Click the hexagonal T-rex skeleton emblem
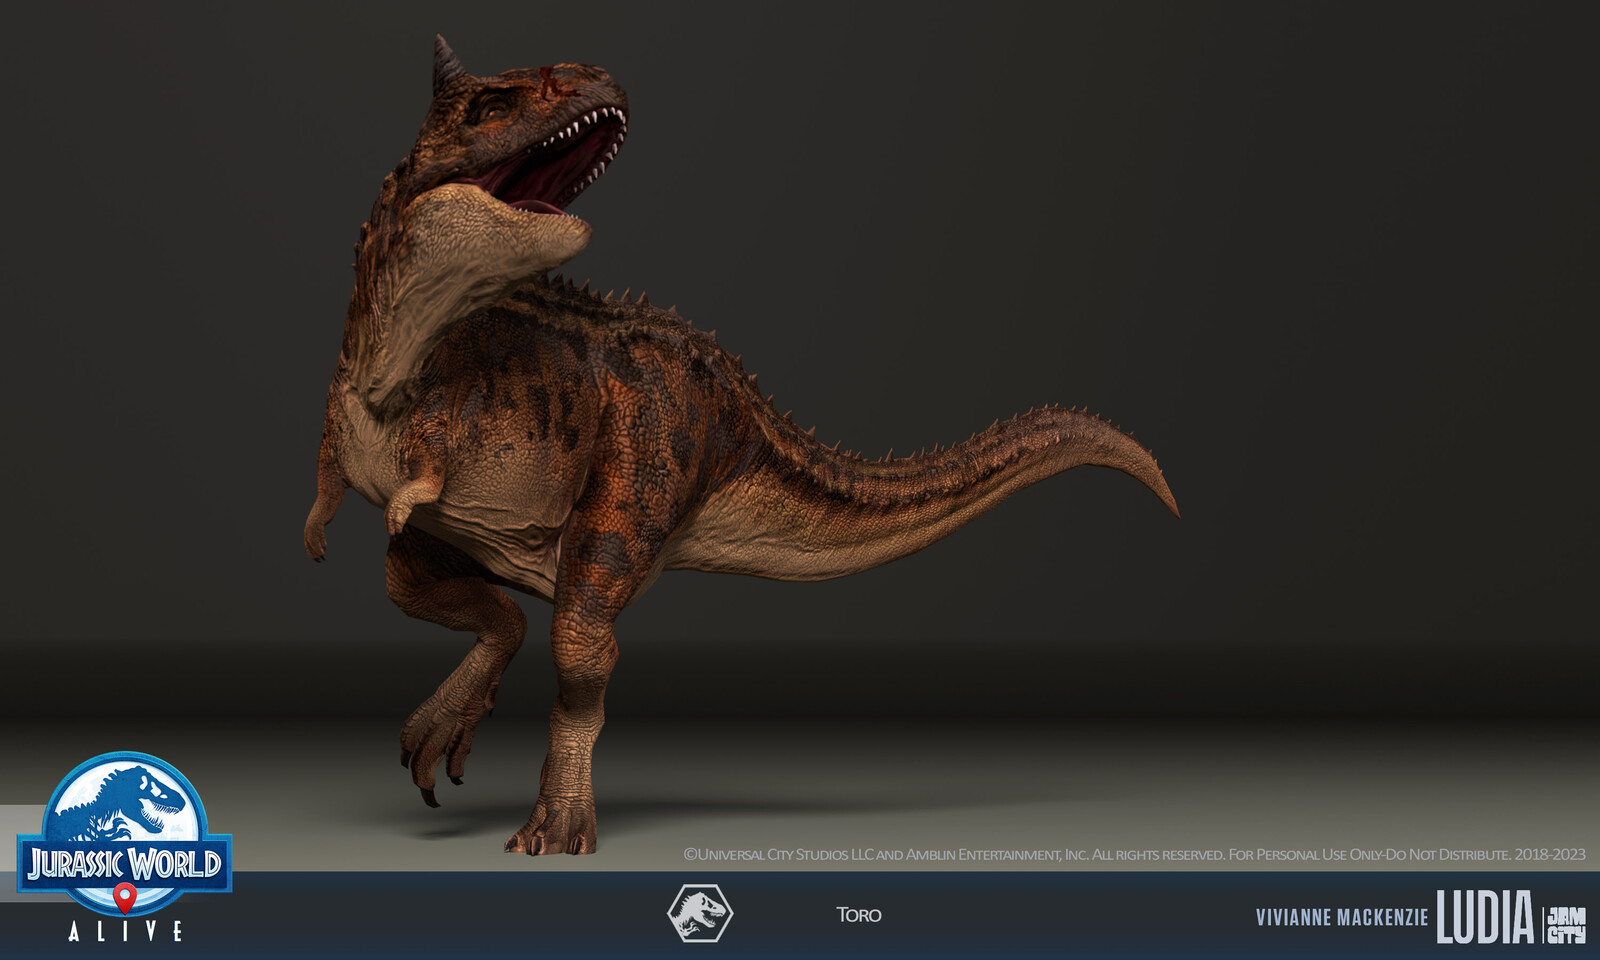 [x=700, y=913]
